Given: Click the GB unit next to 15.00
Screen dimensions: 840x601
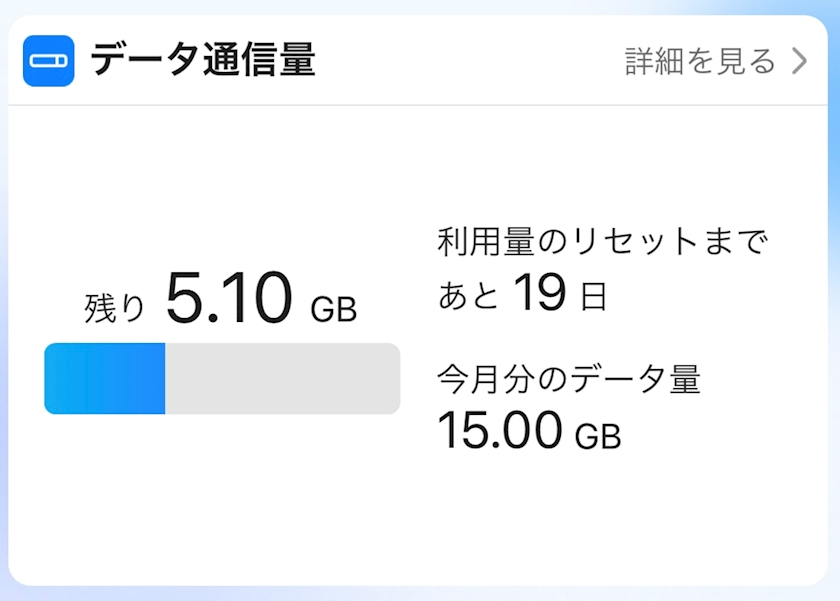Looking at the screenshot, I should pyautogui.click(x=598, y=436).
